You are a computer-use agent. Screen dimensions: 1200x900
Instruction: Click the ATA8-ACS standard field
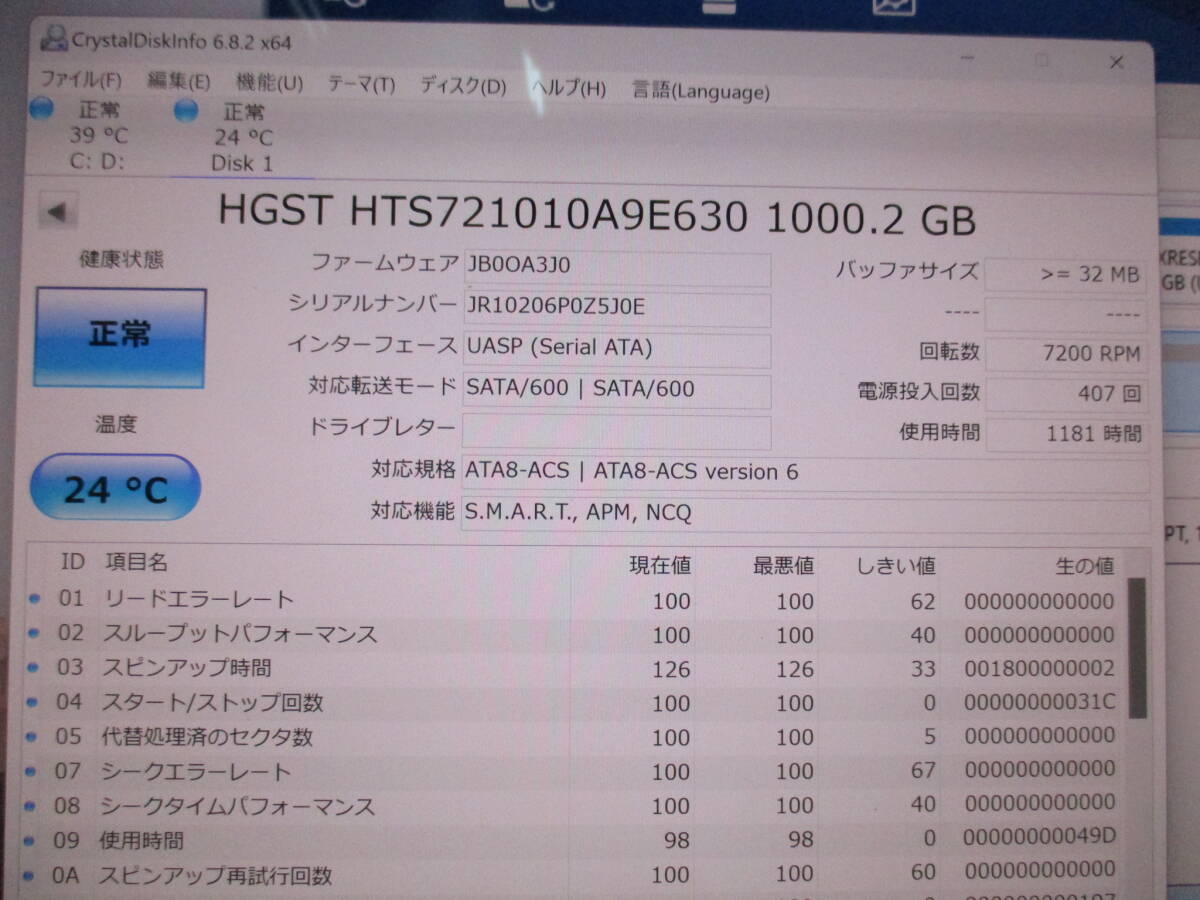pos(805,473)
